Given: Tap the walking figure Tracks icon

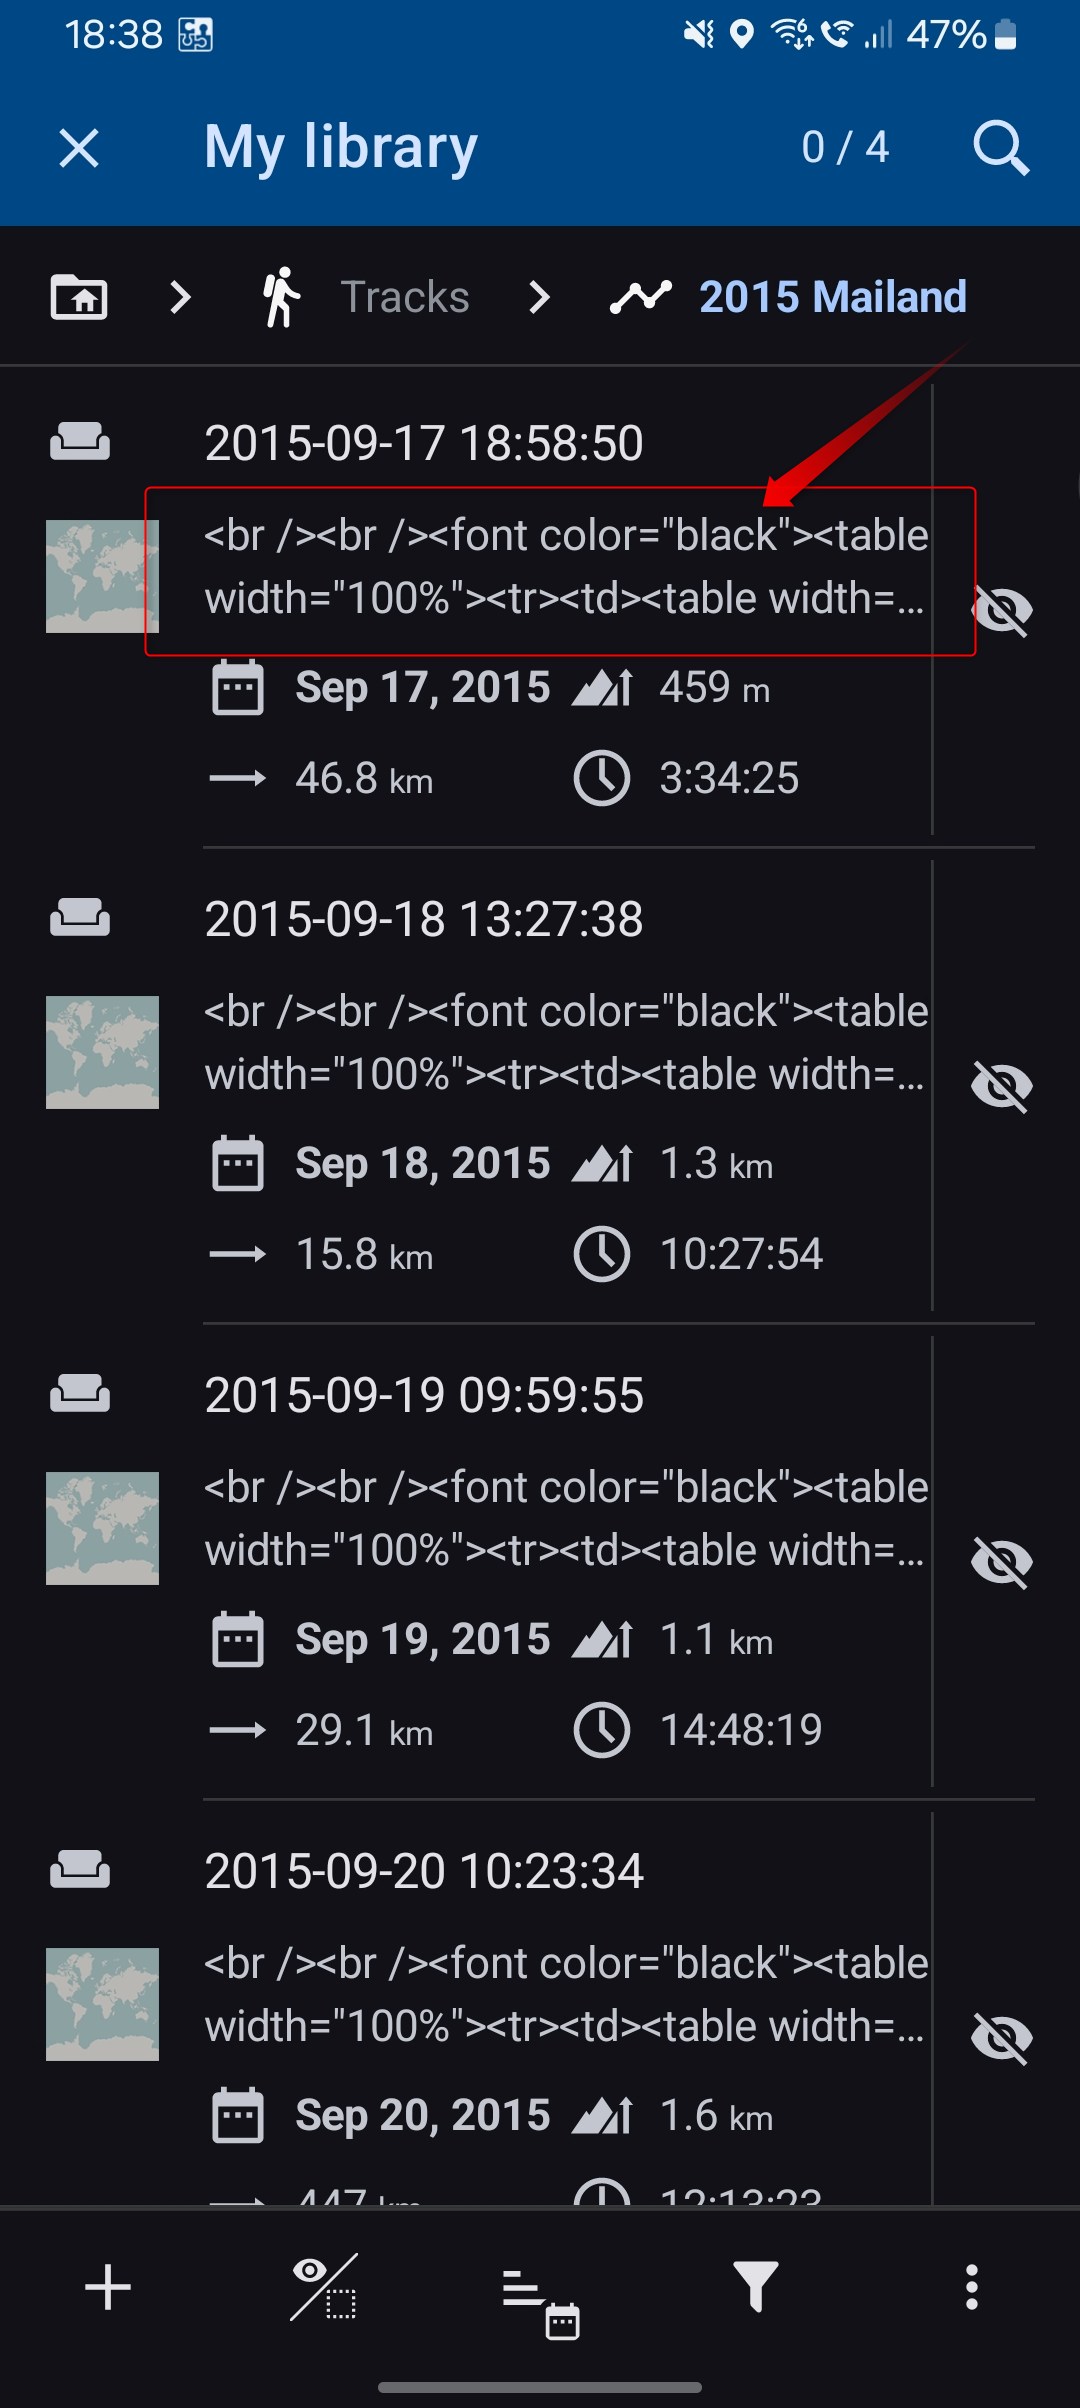Looking at the screenshot, I should coord(281,297).
